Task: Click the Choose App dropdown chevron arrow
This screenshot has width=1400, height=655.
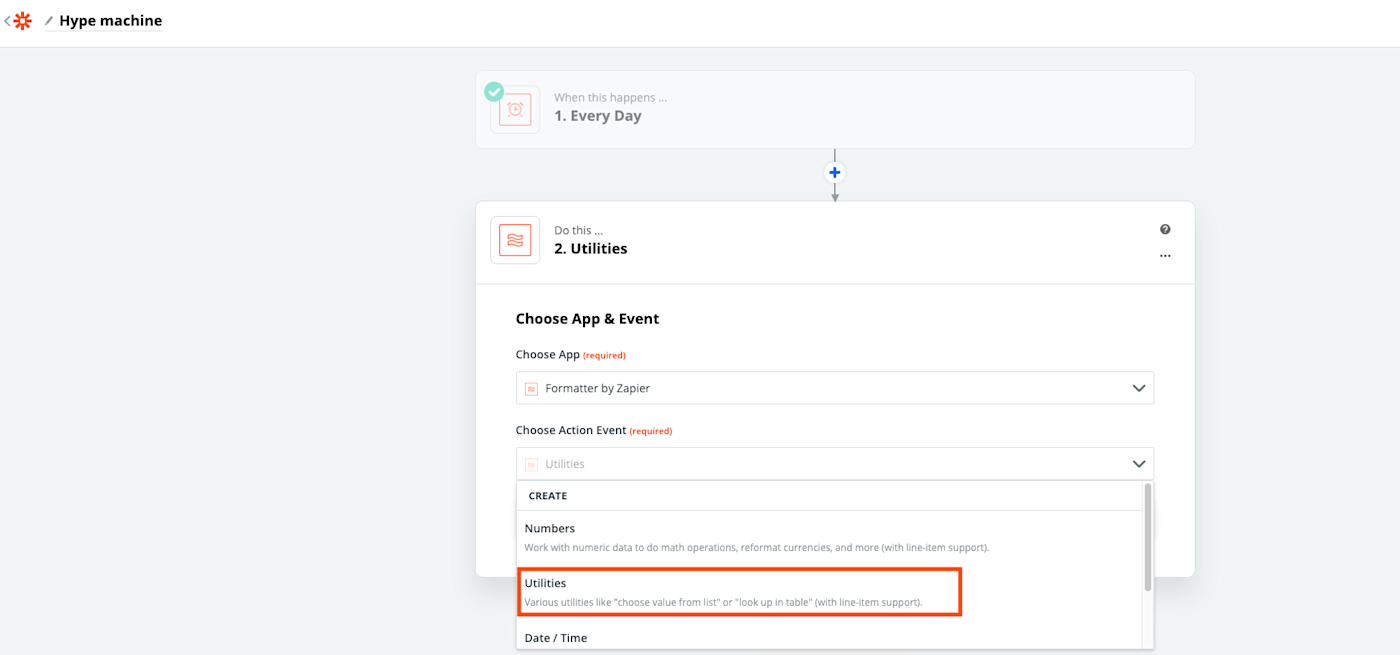Action: click(1138, 388)
